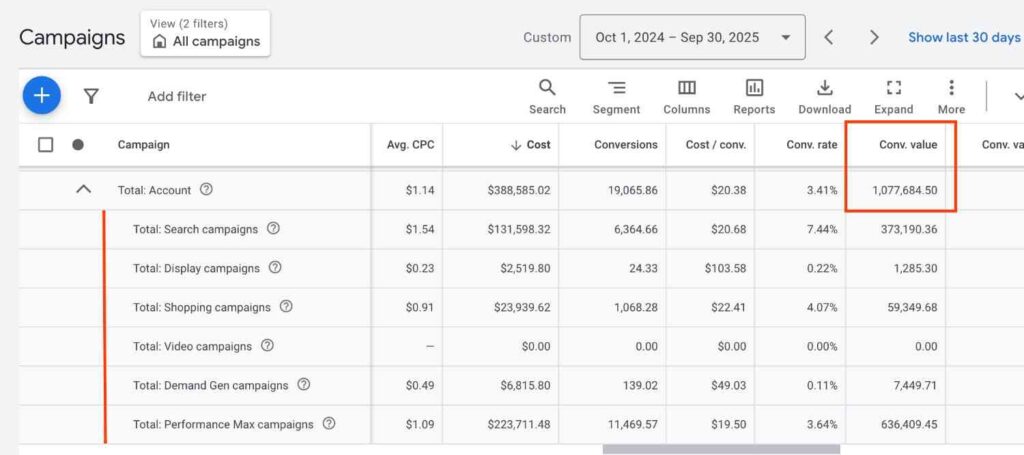The width and height of the screenshot is (1024, 455).
Task: Expand the table to full screen
Action: [x=893, y=97]
